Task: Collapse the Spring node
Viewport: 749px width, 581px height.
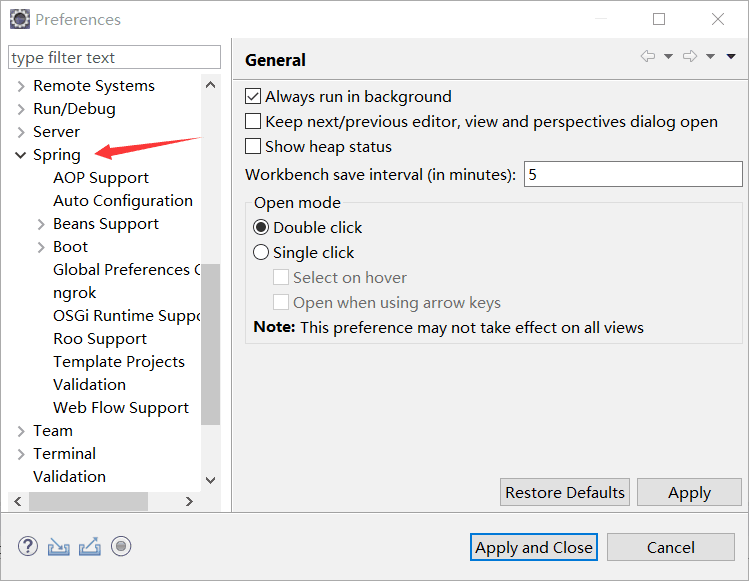Action: click(21, 155)
